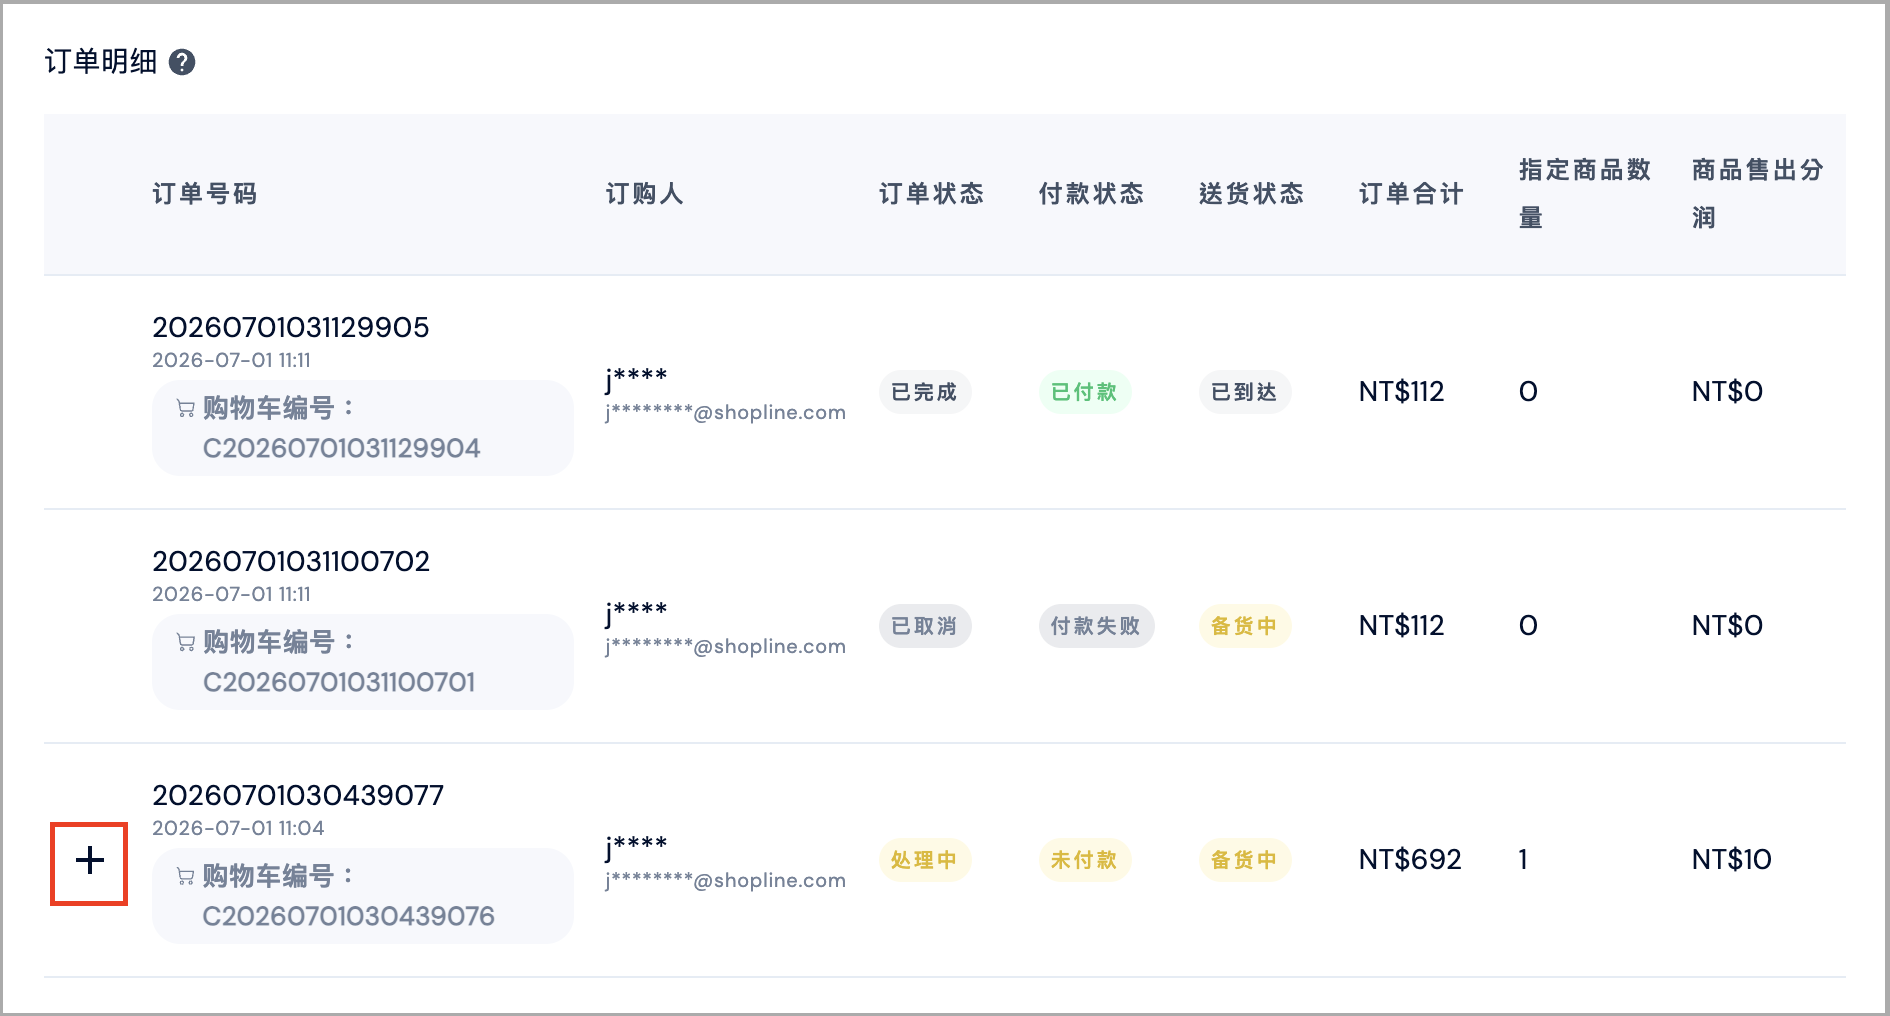Screen dimensions: 1890x1016
Task: Click NT$112 total of order 20260701031100702
Action: 1402,626
